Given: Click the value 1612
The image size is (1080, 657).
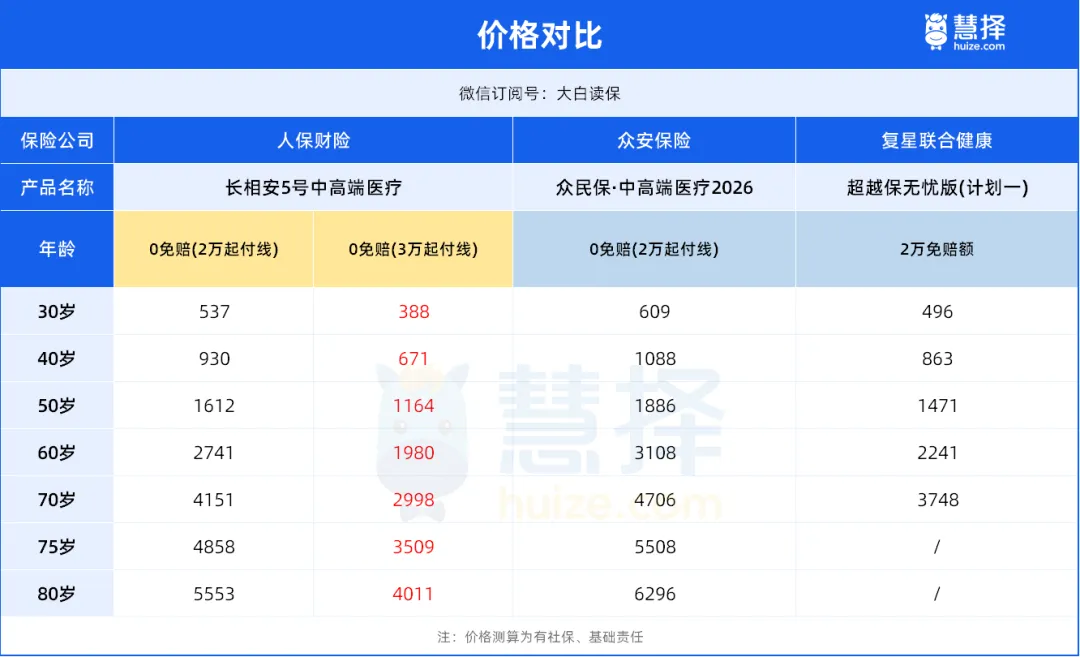Looking at the screenshot, I should (x=214, y=406).
